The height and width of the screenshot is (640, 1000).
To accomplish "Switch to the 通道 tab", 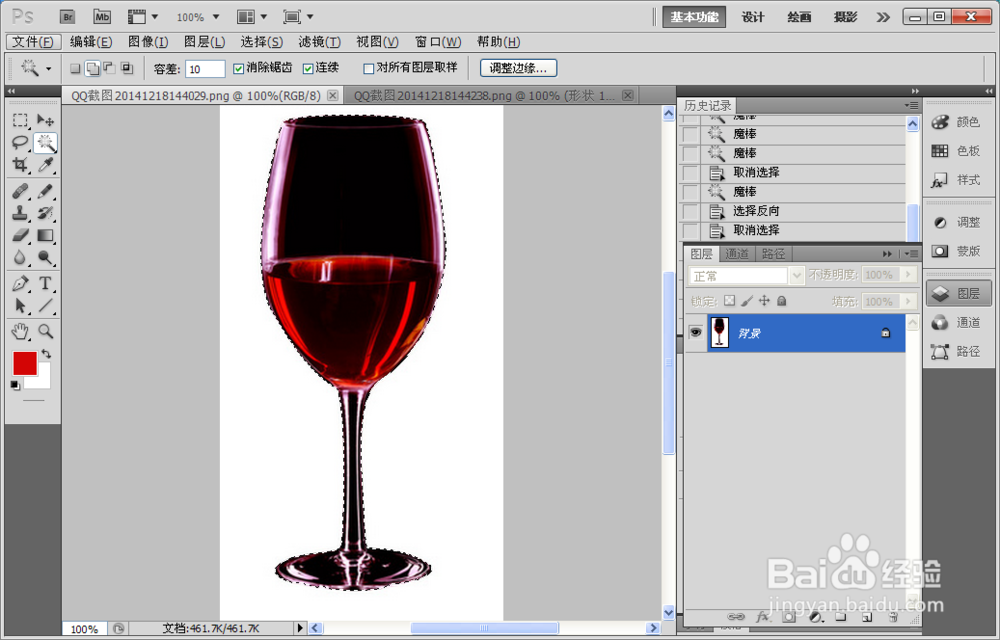I will (x=737, y=253).
